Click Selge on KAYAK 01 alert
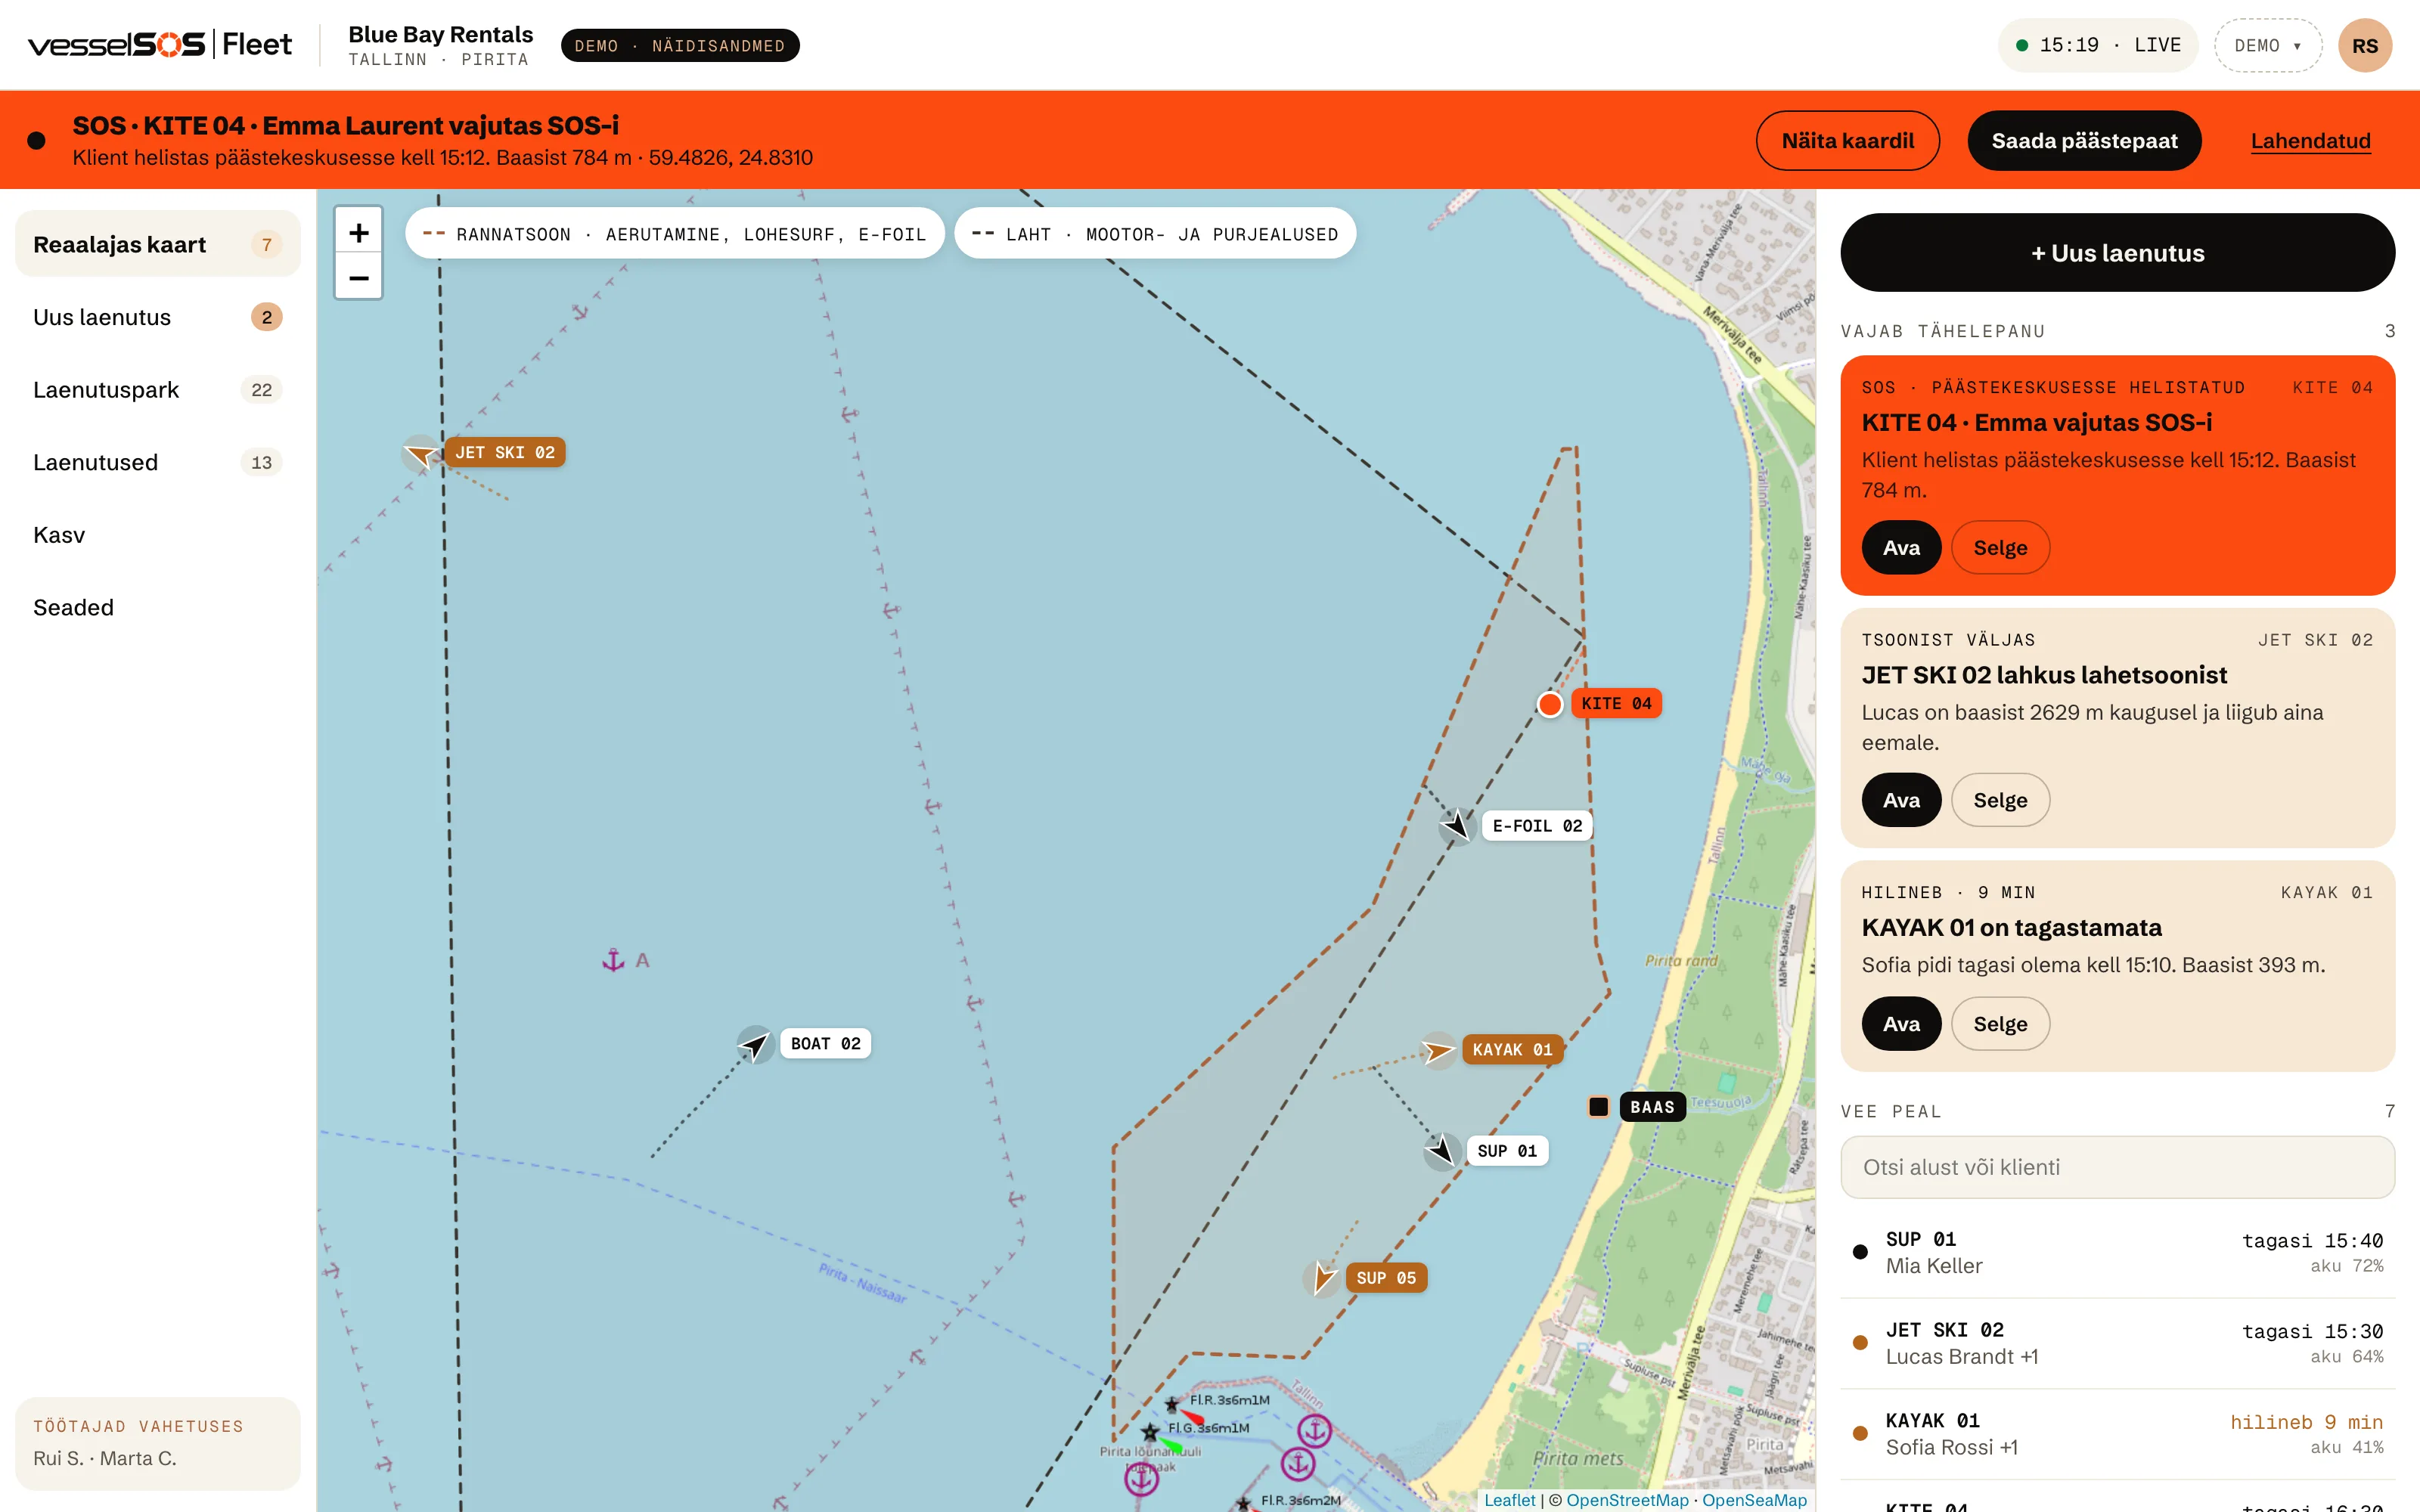The height and width of the screenshot is (1512, 2420). (x=2000, y=1024)
